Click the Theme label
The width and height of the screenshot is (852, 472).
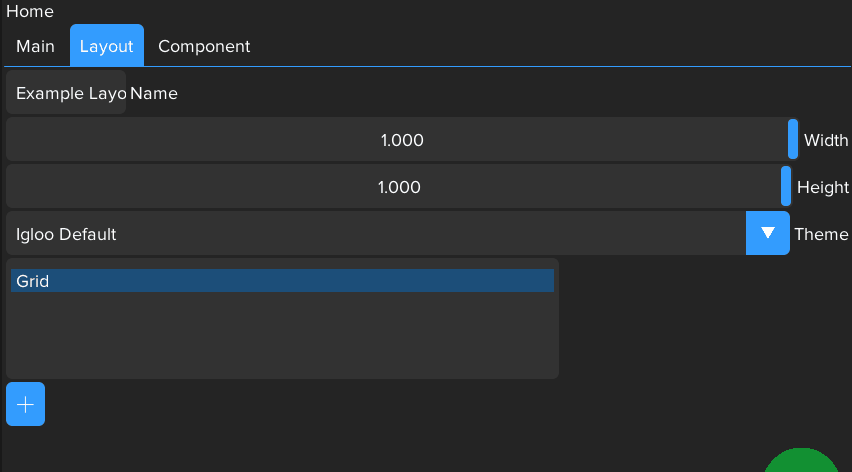click(821, 234)
